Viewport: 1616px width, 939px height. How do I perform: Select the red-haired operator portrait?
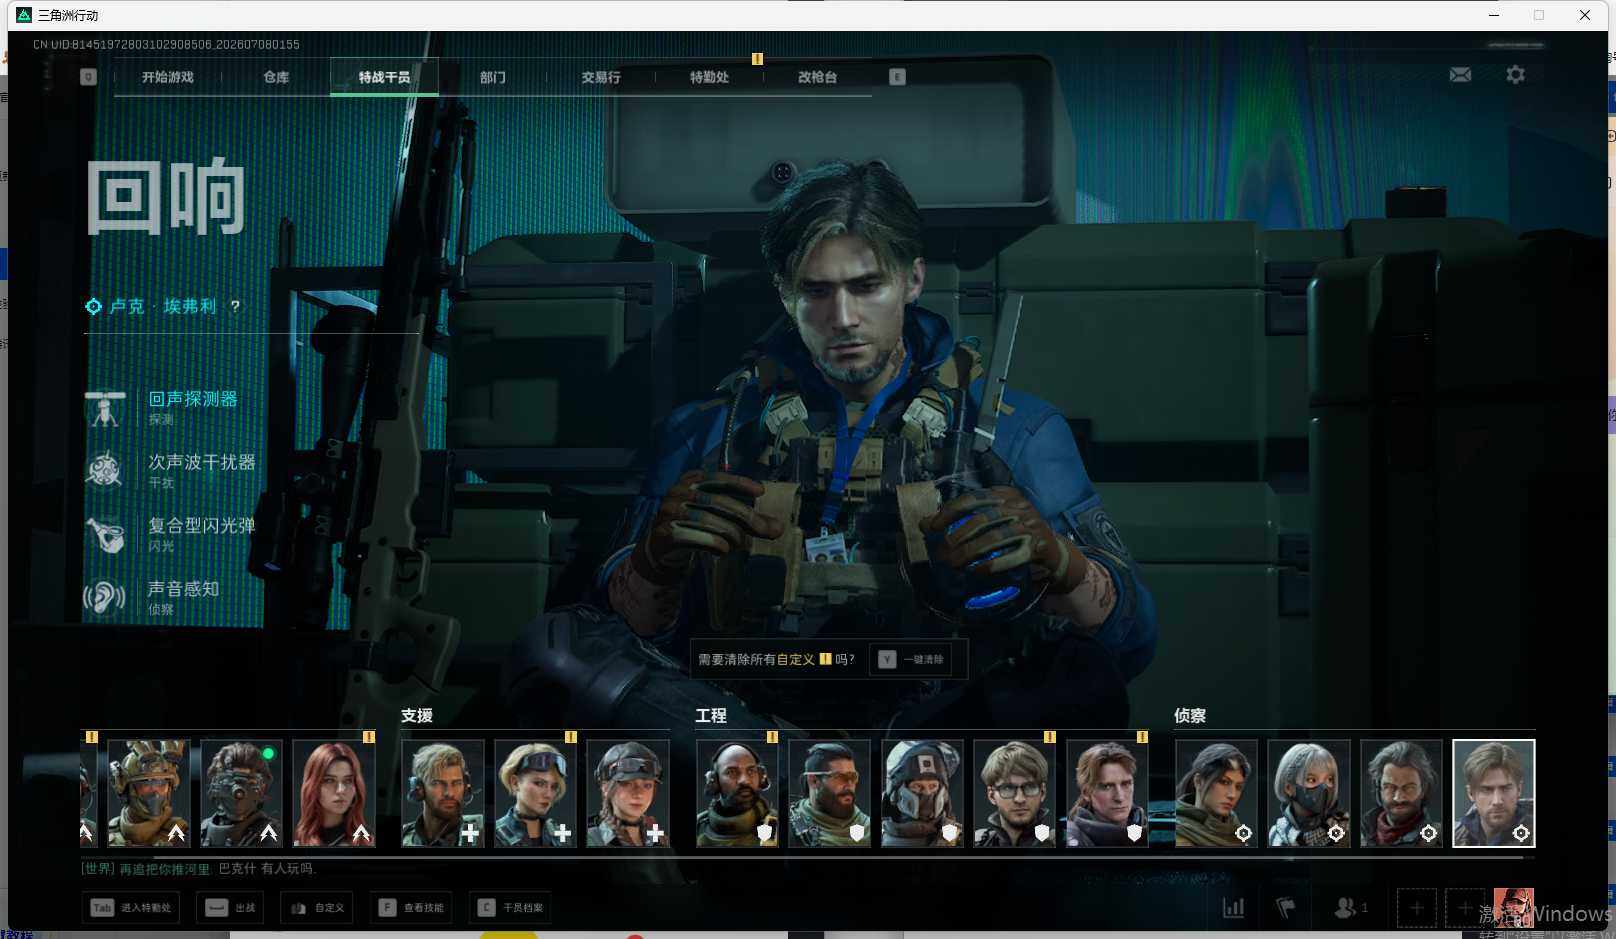click(334, 793)
